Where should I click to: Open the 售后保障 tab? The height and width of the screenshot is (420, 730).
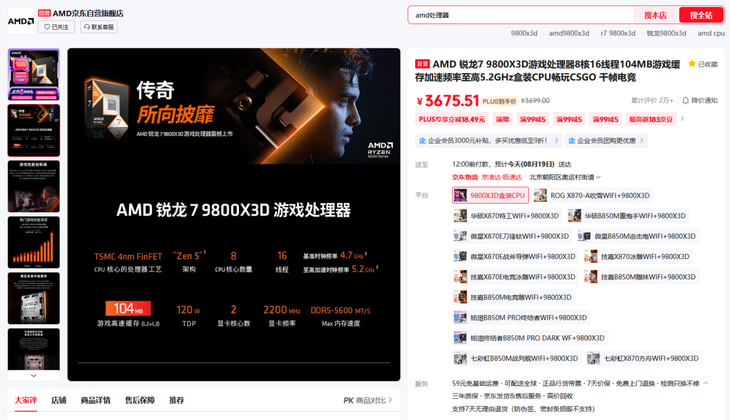tap(139, 400)
